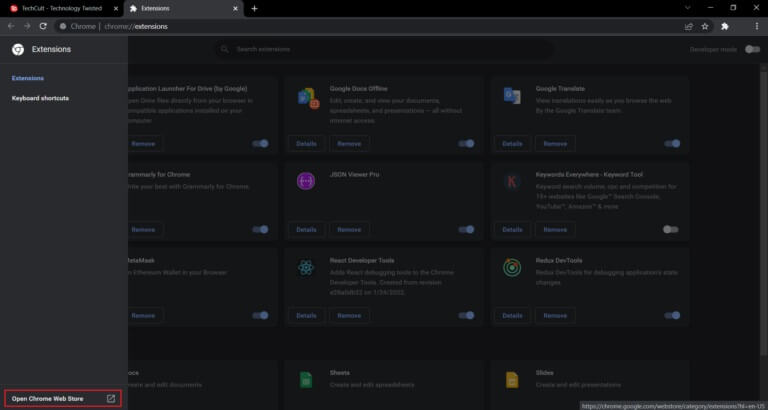Open Chrome Web Store link
This screenshot has width=768, height=410.
(x=63, y=399)
